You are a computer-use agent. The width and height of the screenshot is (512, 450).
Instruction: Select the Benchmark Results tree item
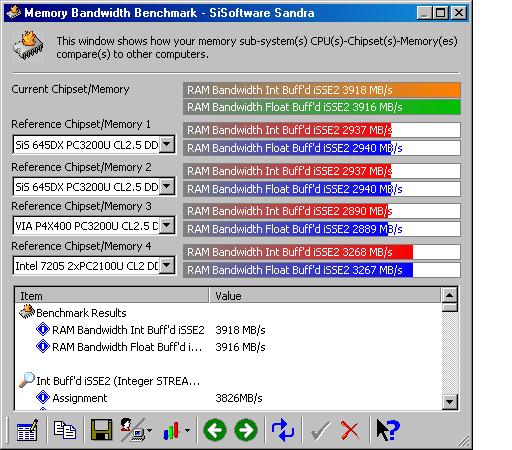pos(81,313)
